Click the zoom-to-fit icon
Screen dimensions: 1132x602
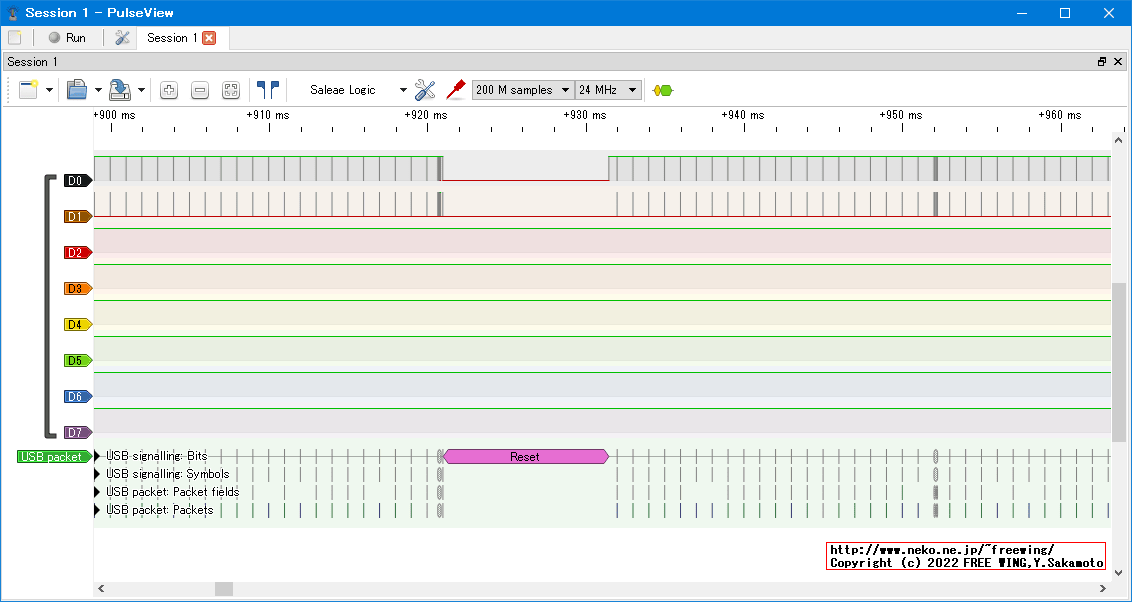point(231,90)
